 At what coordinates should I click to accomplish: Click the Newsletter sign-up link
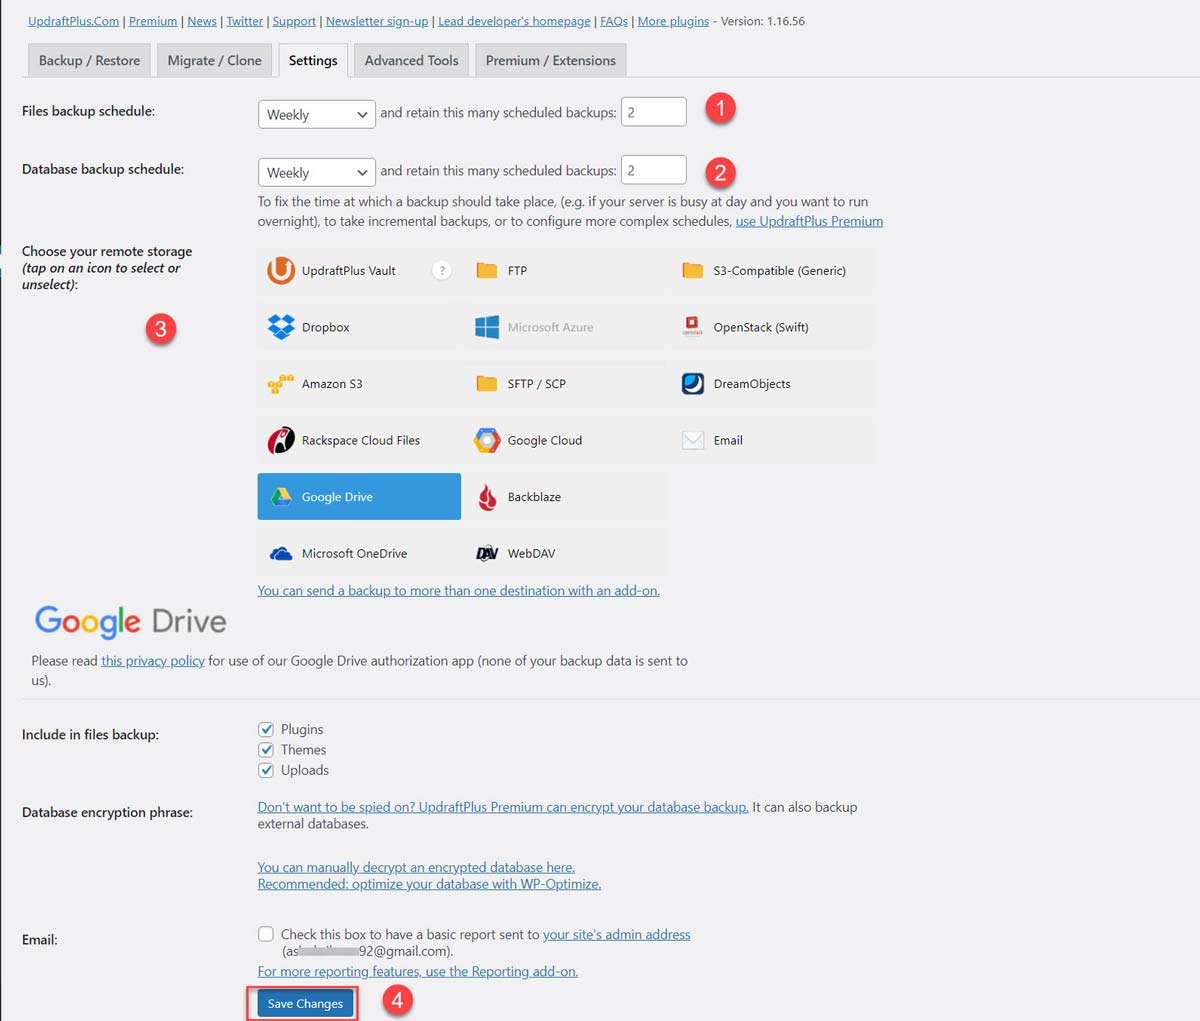[x=377, y=21]
